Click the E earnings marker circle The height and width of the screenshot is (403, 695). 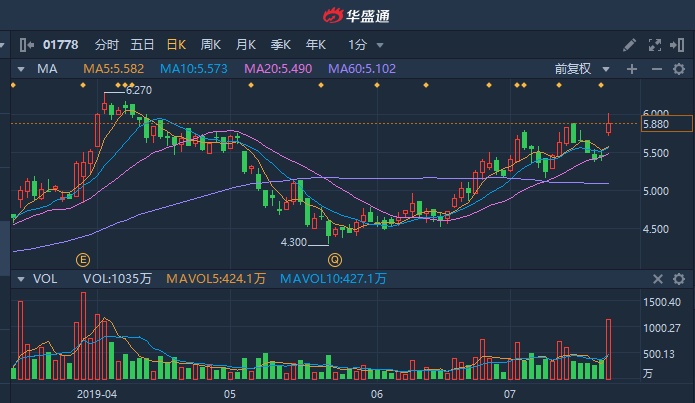[83, 260]
